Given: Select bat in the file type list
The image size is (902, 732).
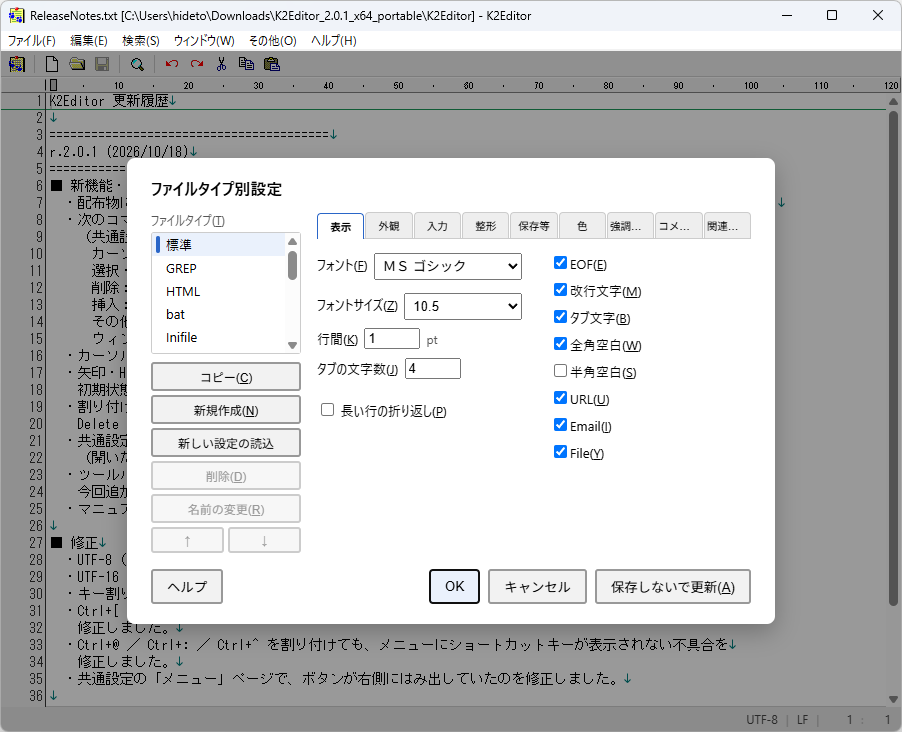Looking at the screenshot, I should (x=219, y=314).
